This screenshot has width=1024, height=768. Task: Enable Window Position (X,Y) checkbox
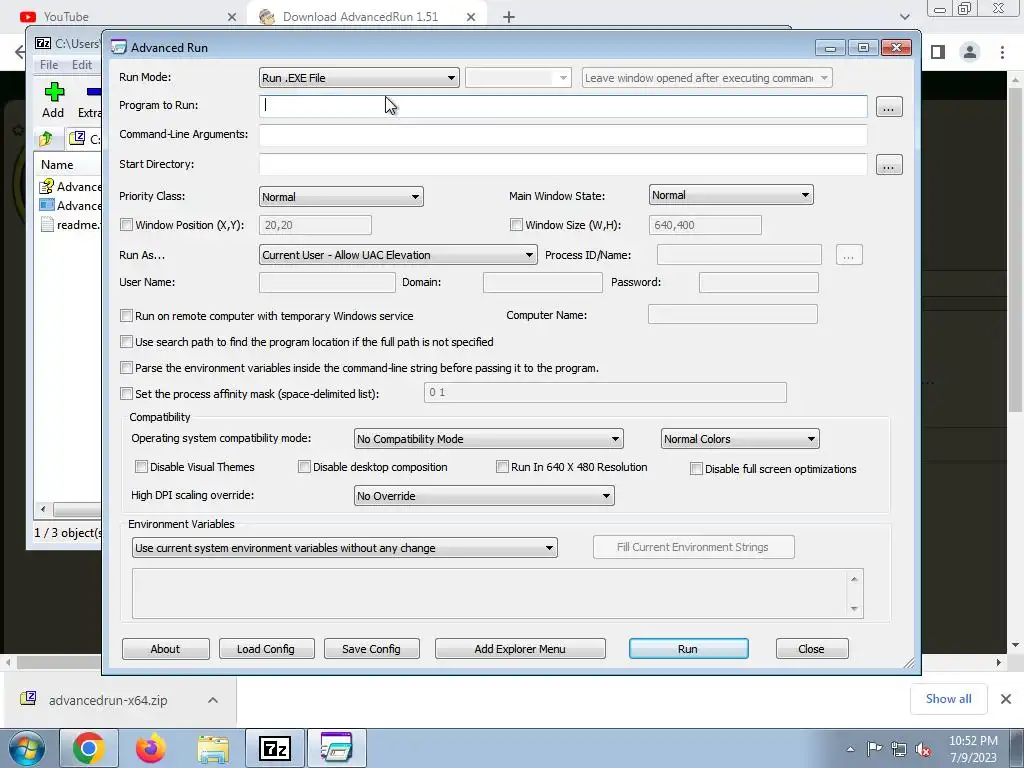point(126,225)
